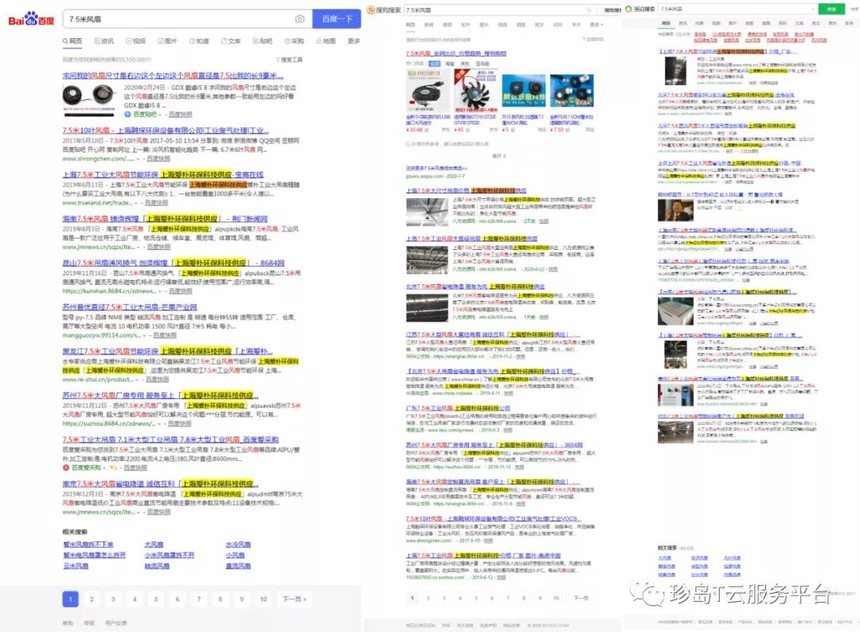Click the man portrait thumbnail in 360 results

(x=675, y=211)
